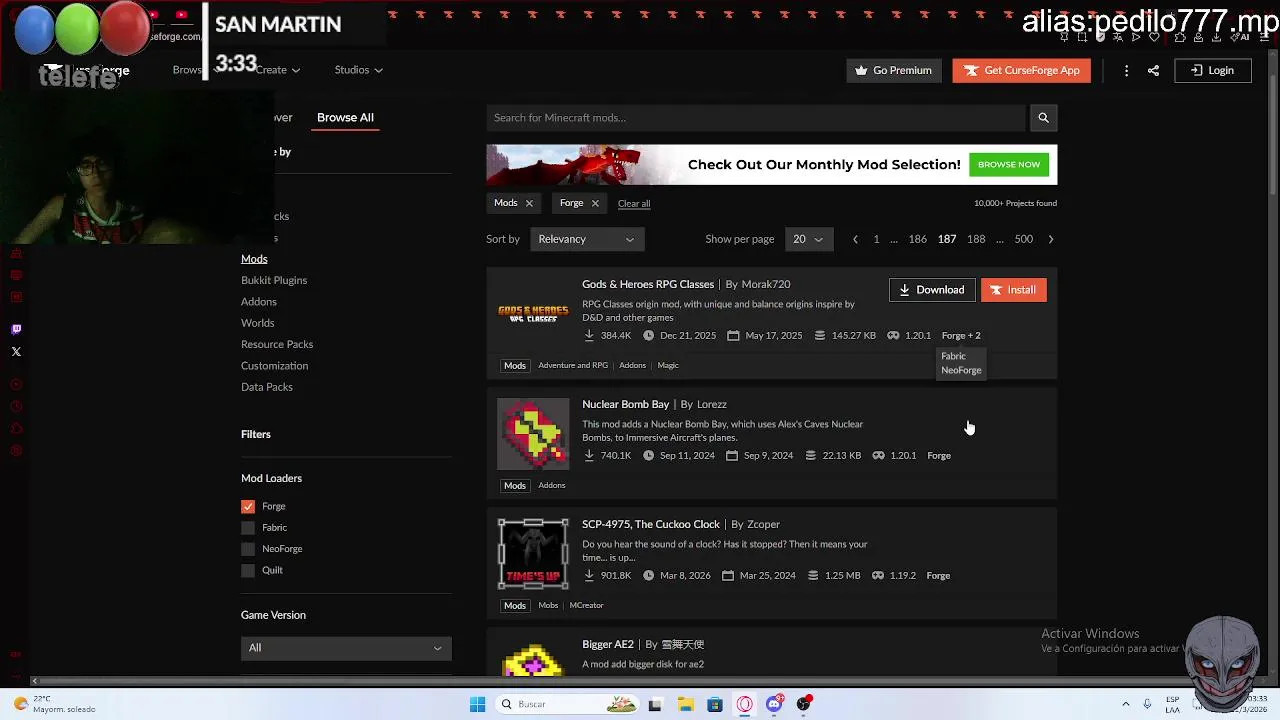Open the browser extensions puzzle icon
1280x720 pixels.
[1181, 37]
